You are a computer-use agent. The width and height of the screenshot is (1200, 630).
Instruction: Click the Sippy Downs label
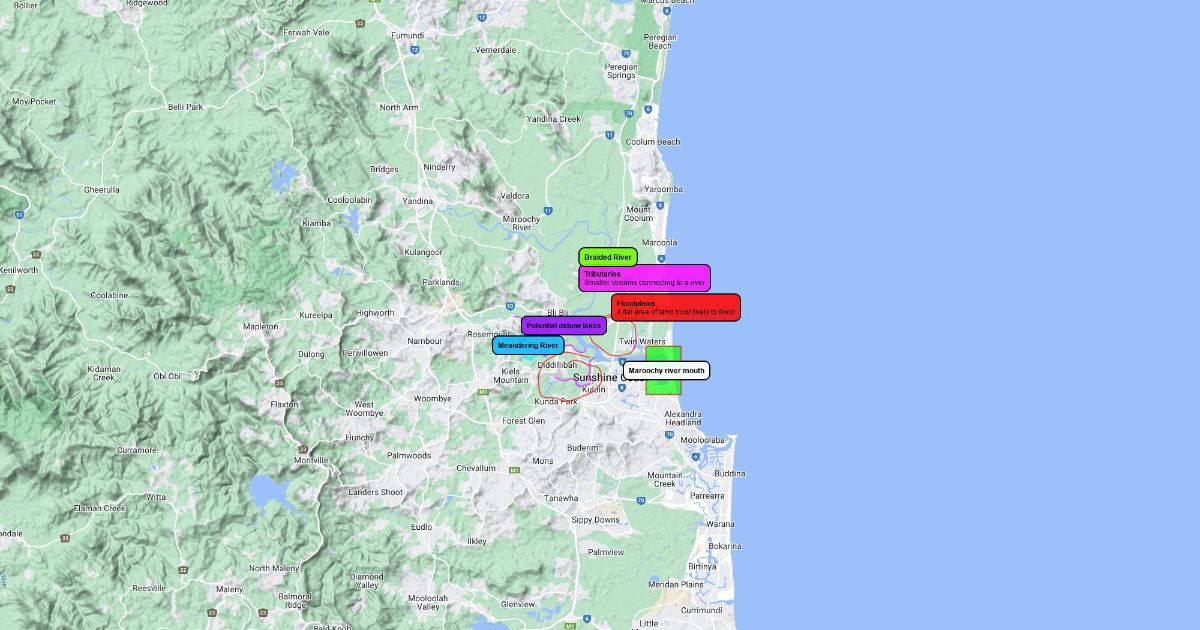[x=595, y=520]
